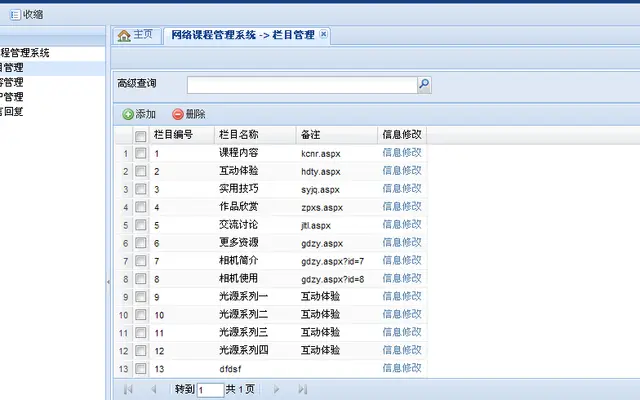Focus the 高级查询 search field

(302, 85)
